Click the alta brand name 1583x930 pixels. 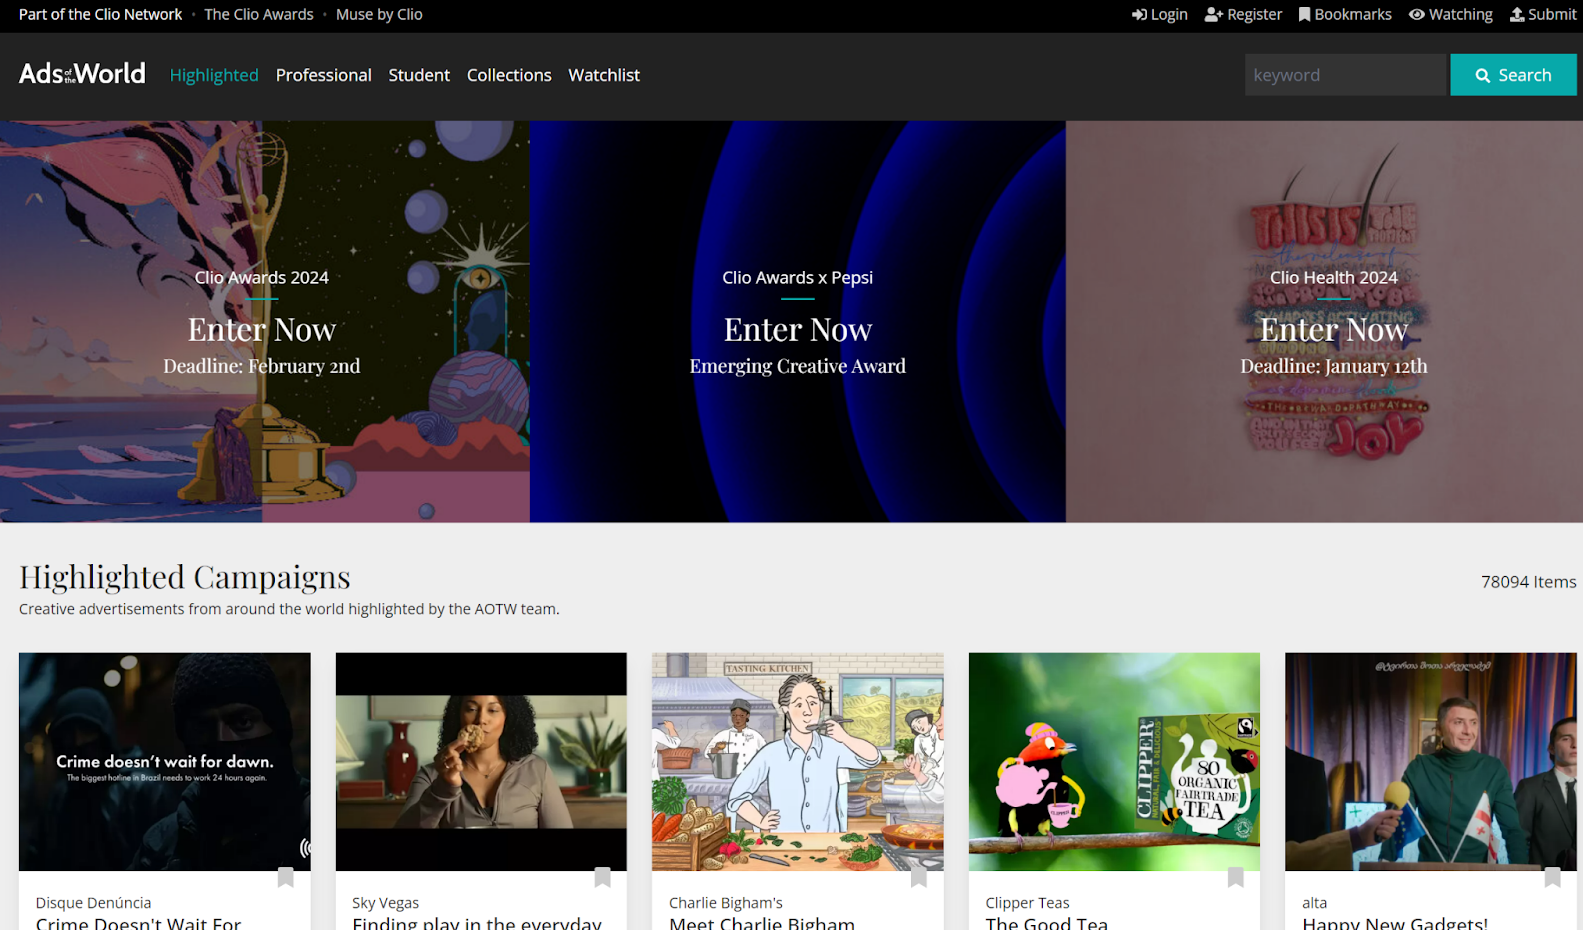pyautogui.click(x=1314, y=903)
